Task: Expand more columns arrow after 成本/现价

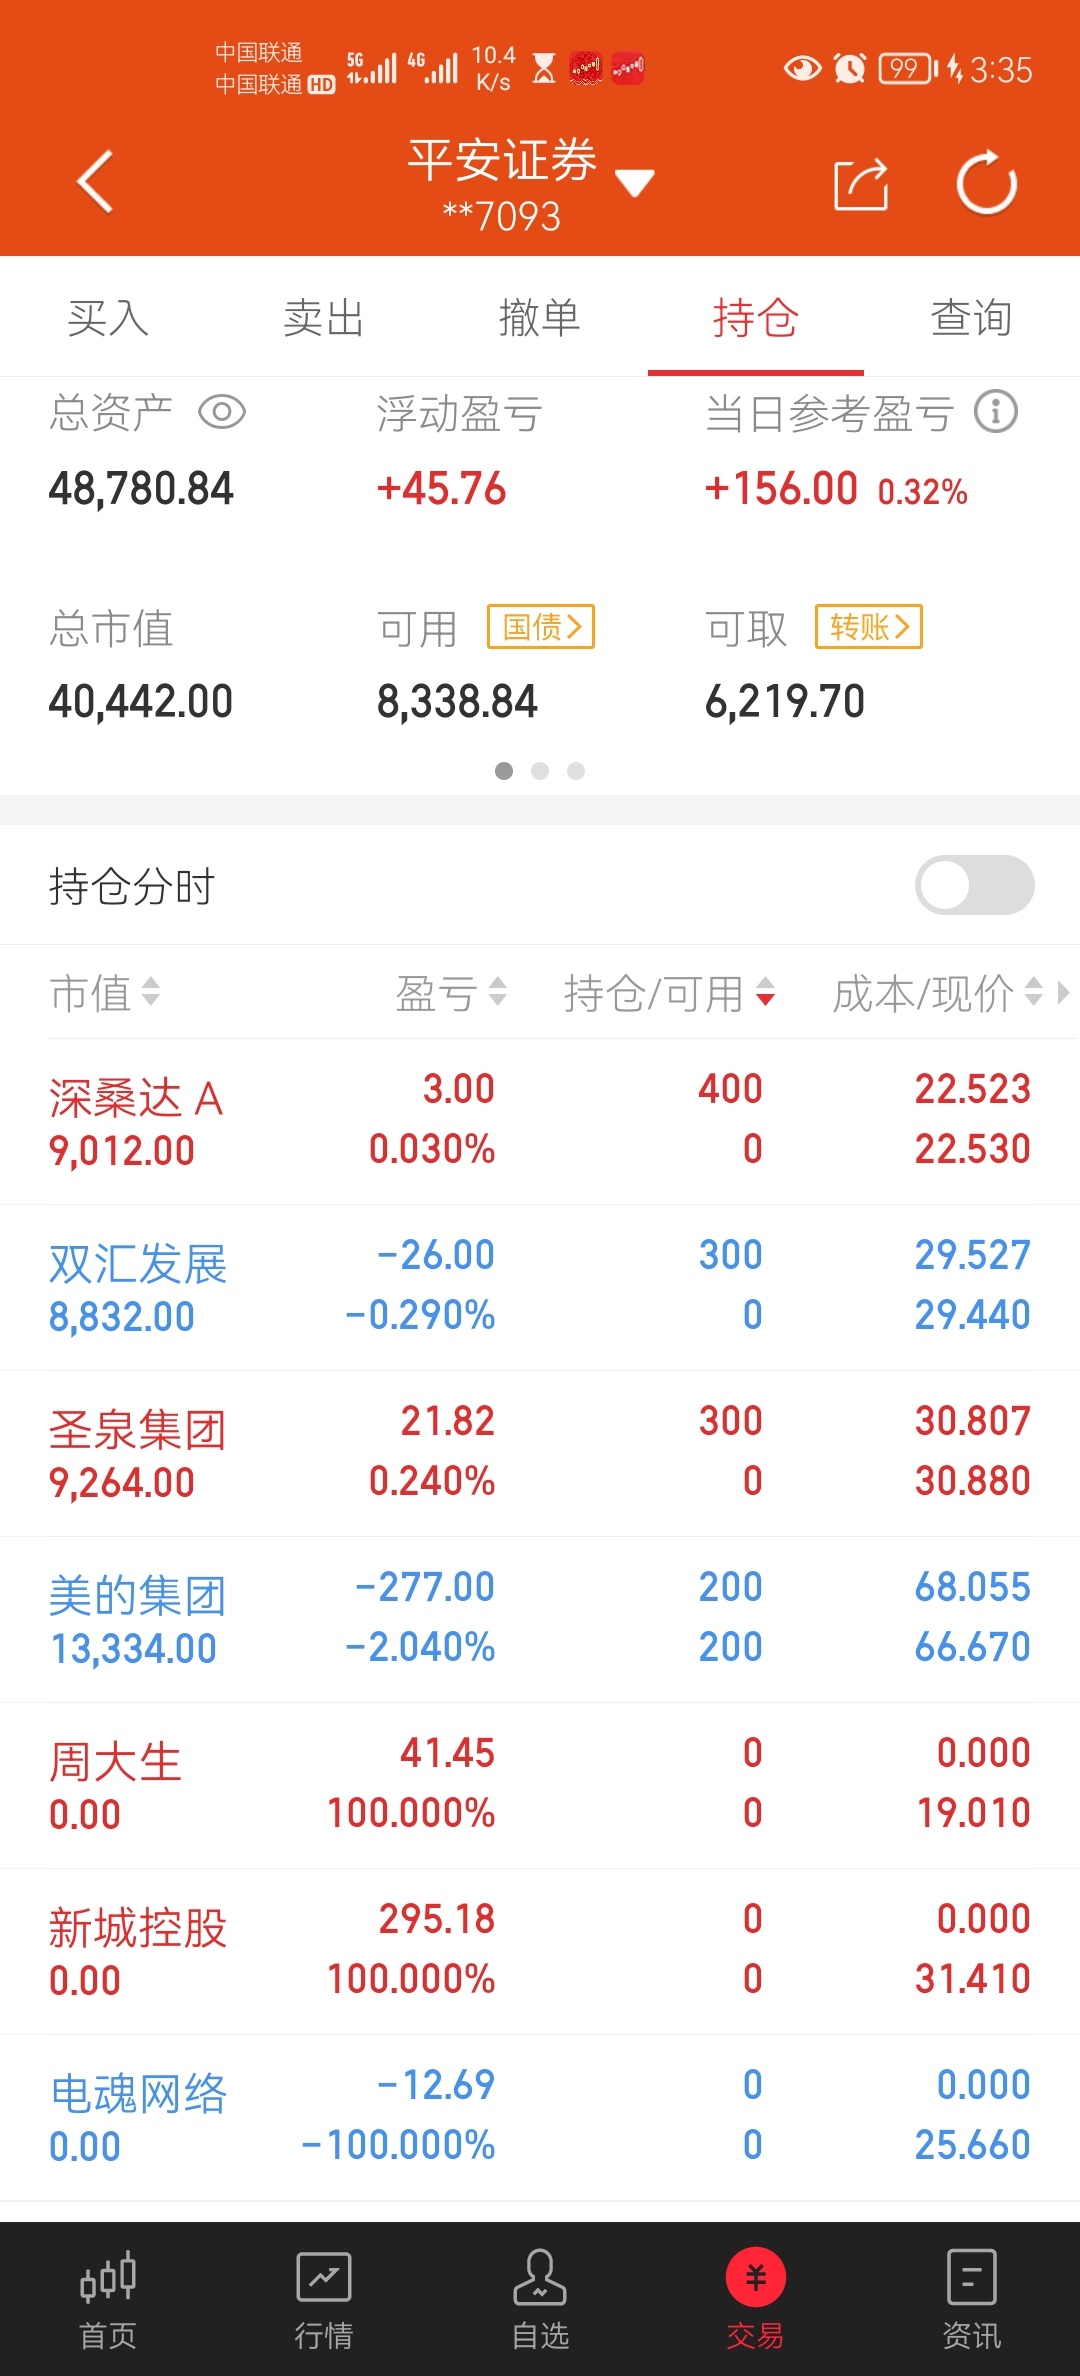Action: (1063, 993)
